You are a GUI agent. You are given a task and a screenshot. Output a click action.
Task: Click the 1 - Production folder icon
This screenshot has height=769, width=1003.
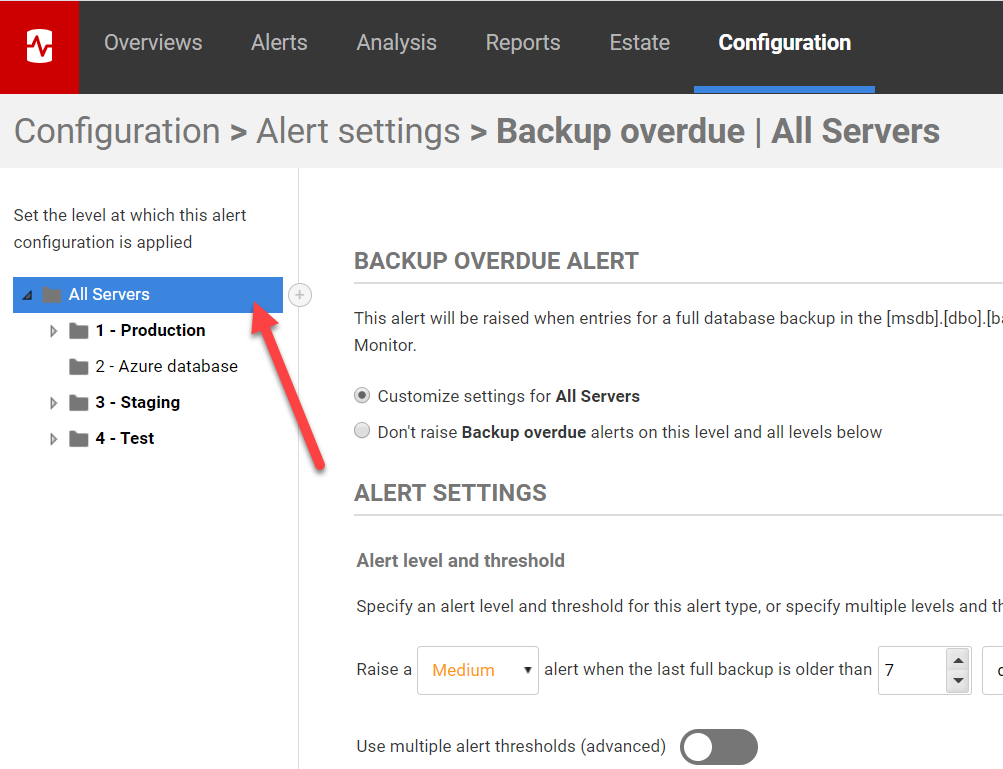click(79, 331)
